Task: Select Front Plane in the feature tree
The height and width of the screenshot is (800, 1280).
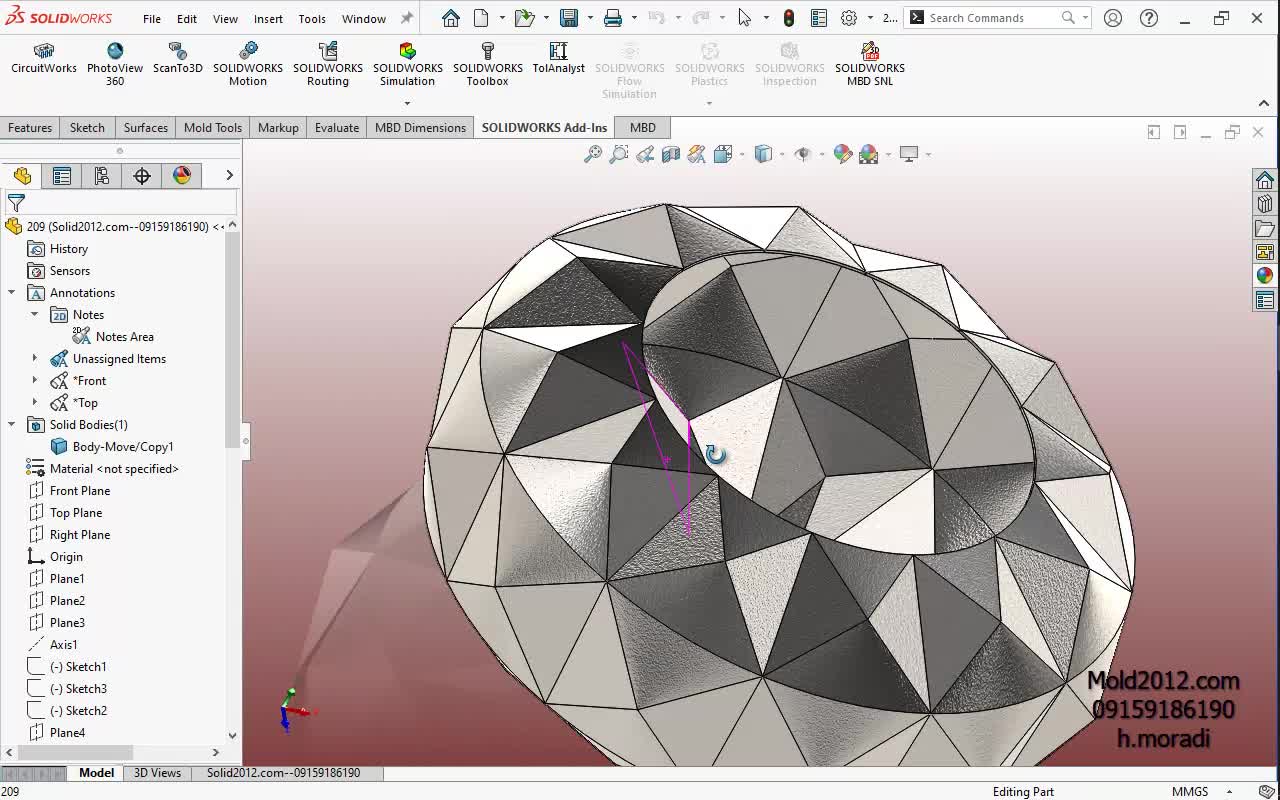Action: click(80, 491)
